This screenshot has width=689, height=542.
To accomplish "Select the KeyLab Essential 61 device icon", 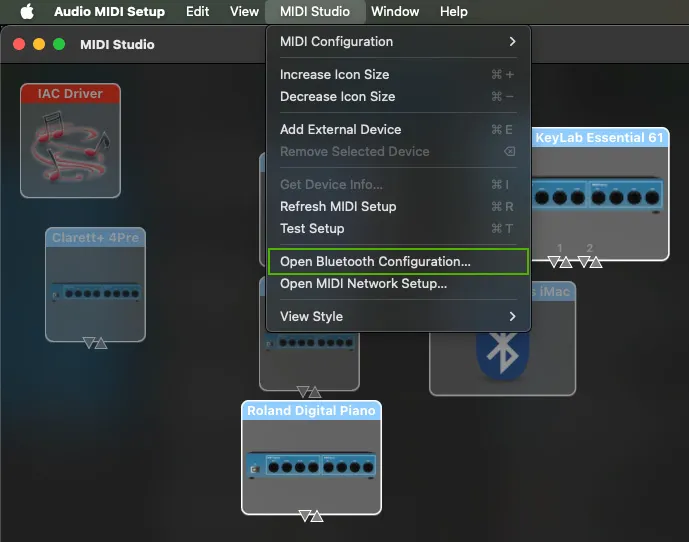I will 600,194.
